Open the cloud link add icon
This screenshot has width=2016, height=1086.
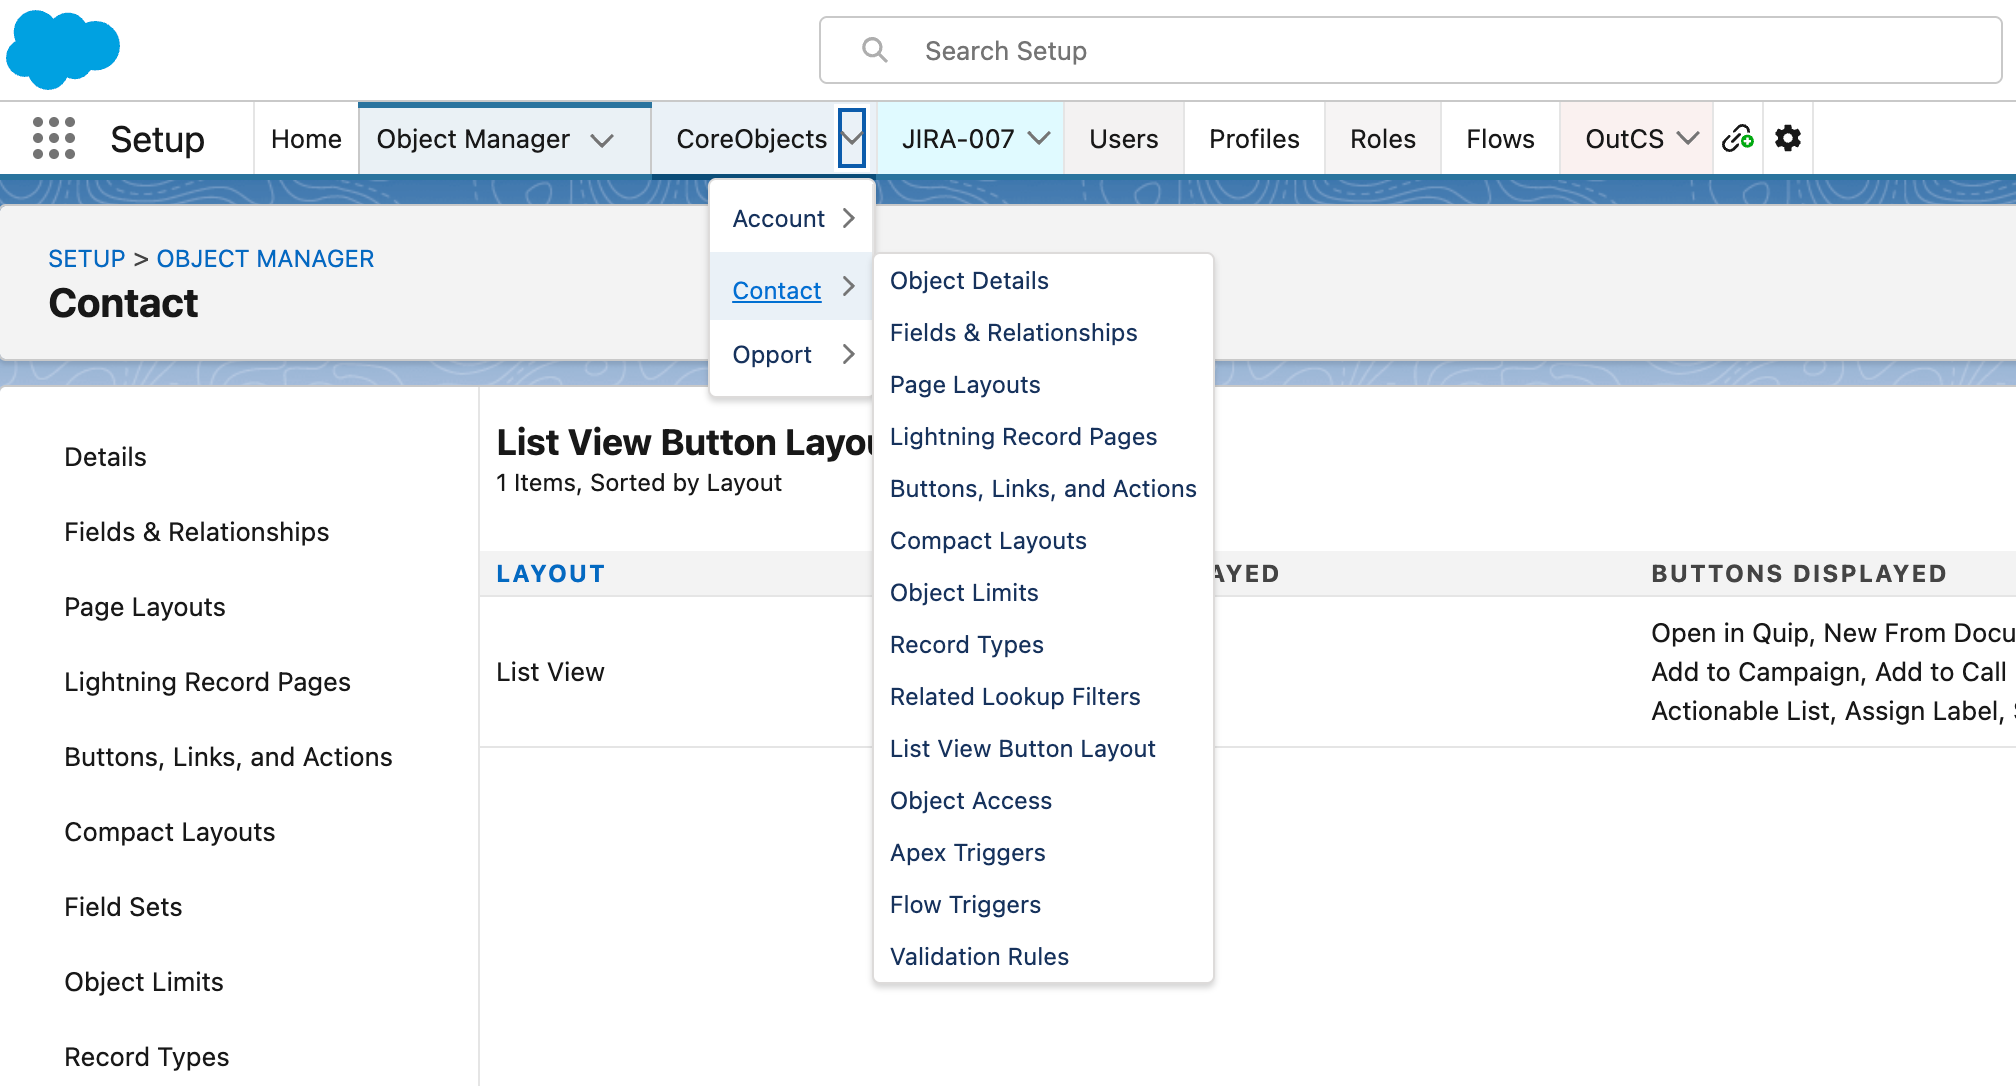tap(1738, 138)
